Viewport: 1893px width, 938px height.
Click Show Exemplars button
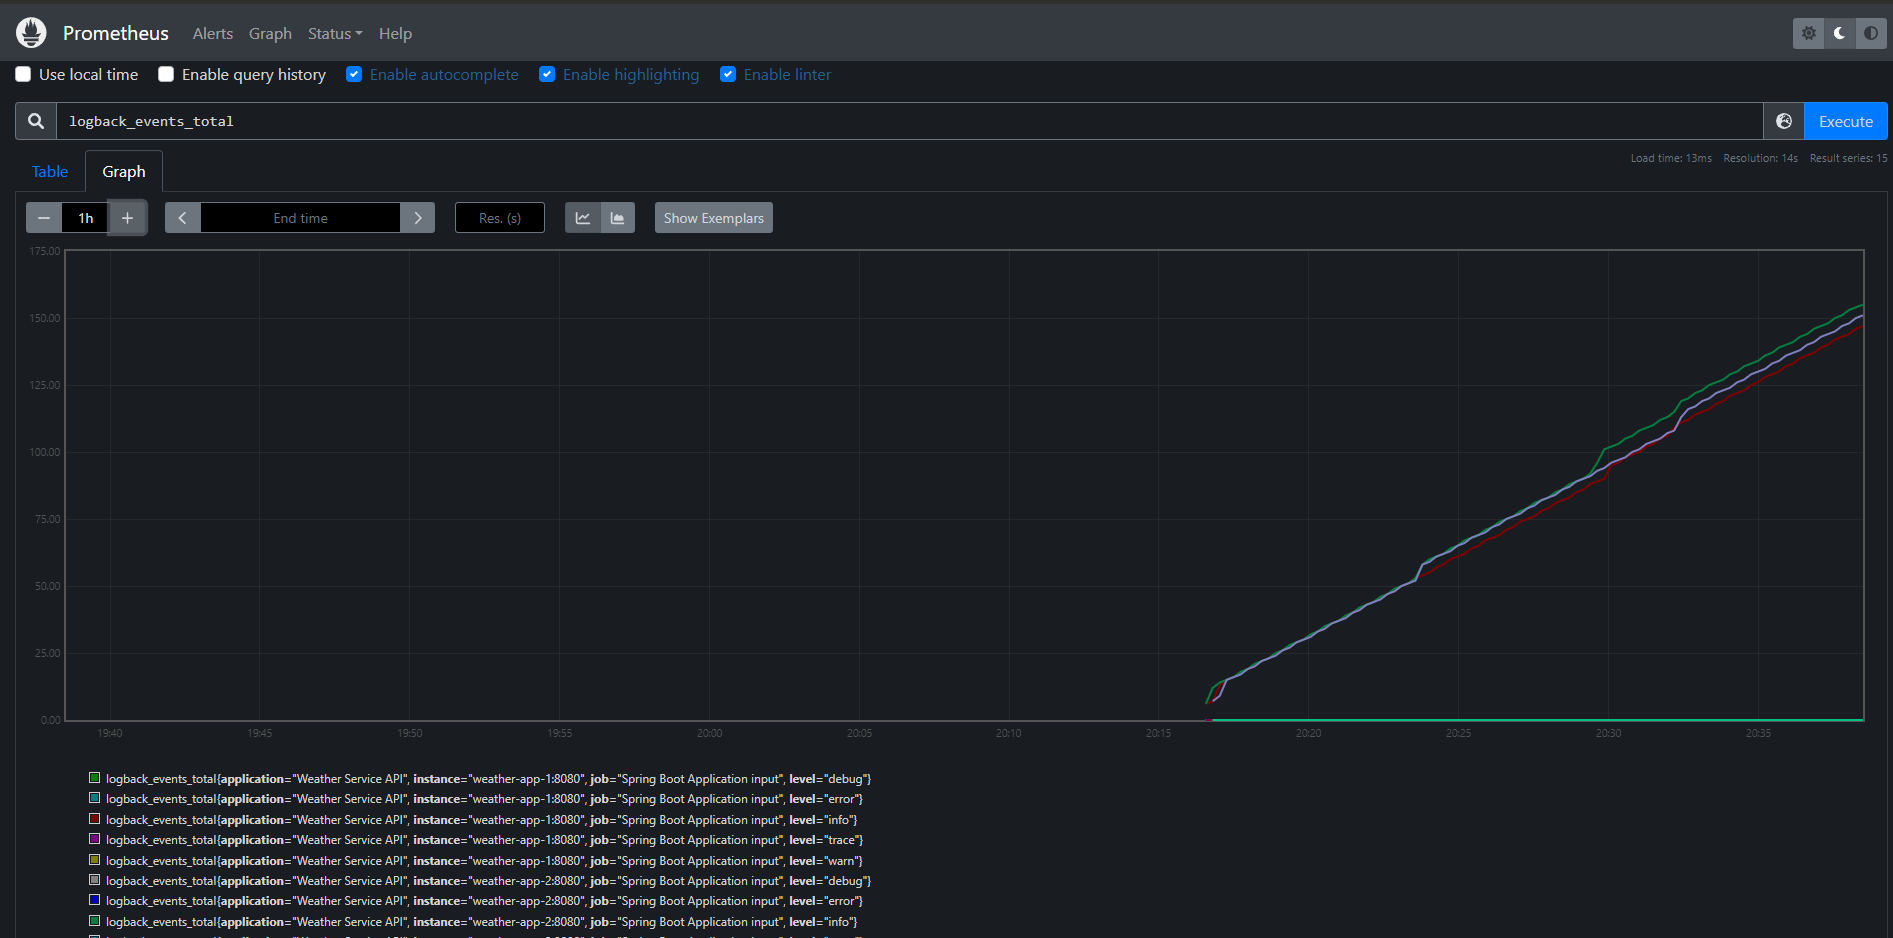pyautogui.click(x=714, y=218)
